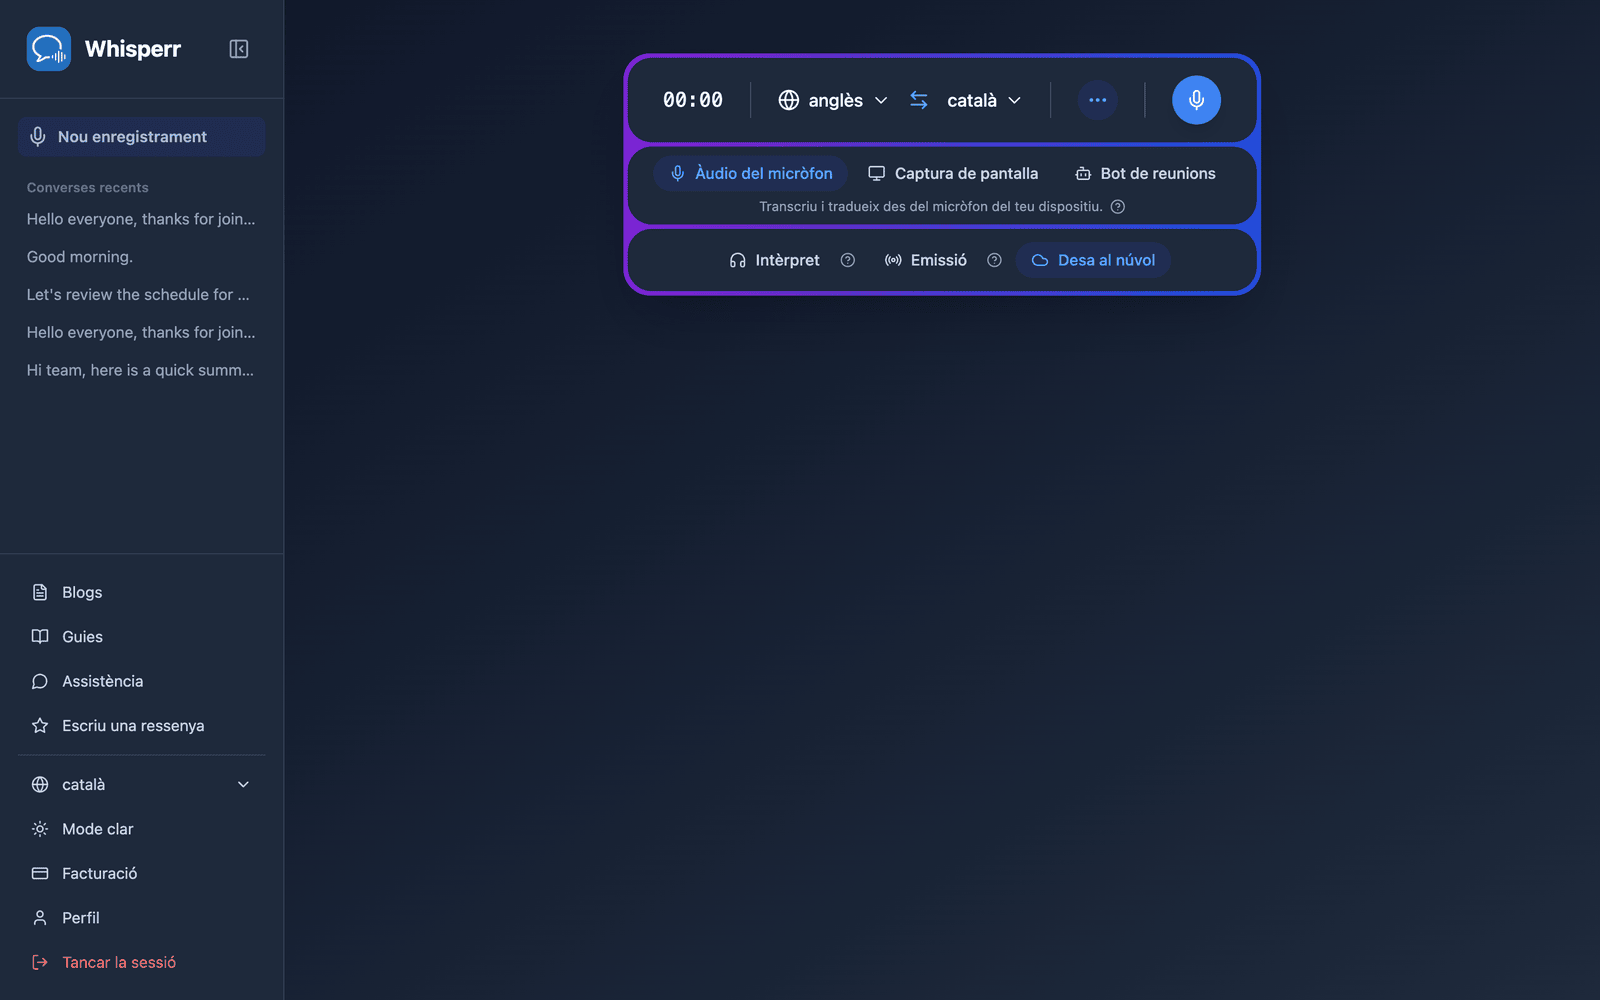The height and width of the screenshot is (1000, 1600).
Task: Open 'Hi team, here is a quick summ...' conversation
Action: [141, 370]
